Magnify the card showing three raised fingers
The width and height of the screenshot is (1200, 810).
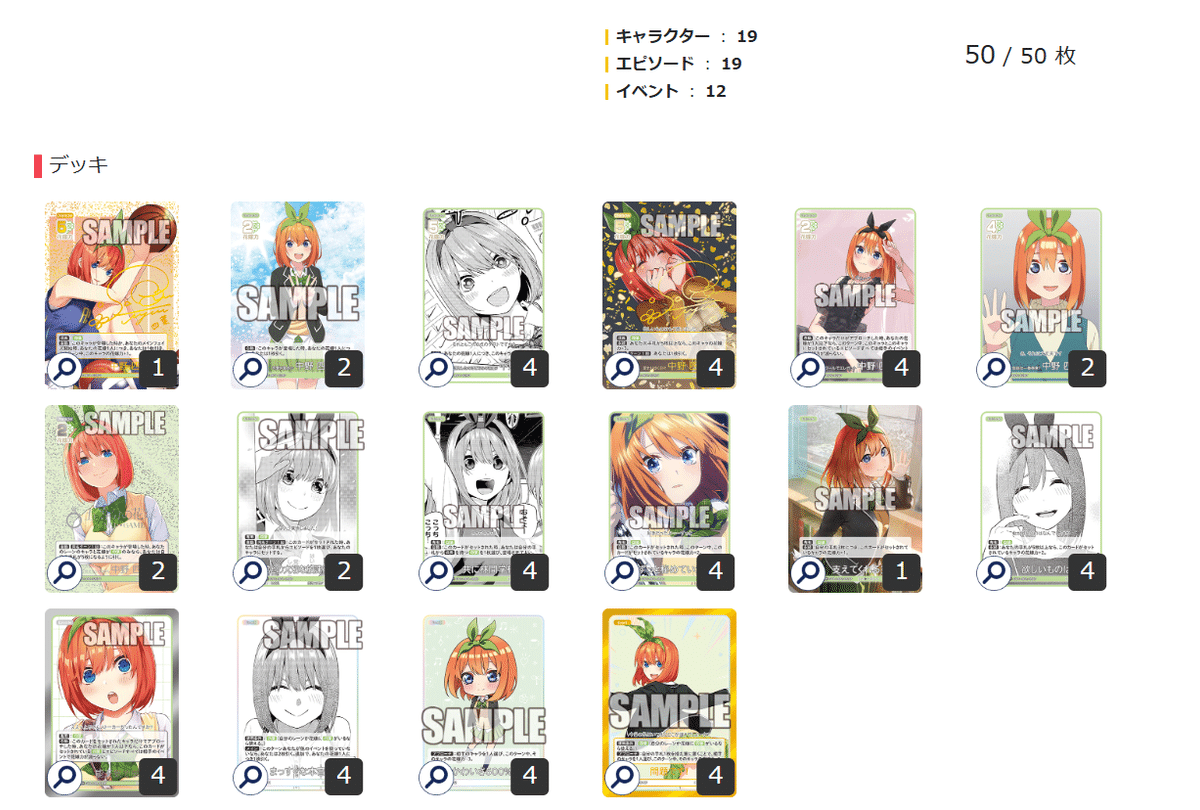(x=994, y=370)
